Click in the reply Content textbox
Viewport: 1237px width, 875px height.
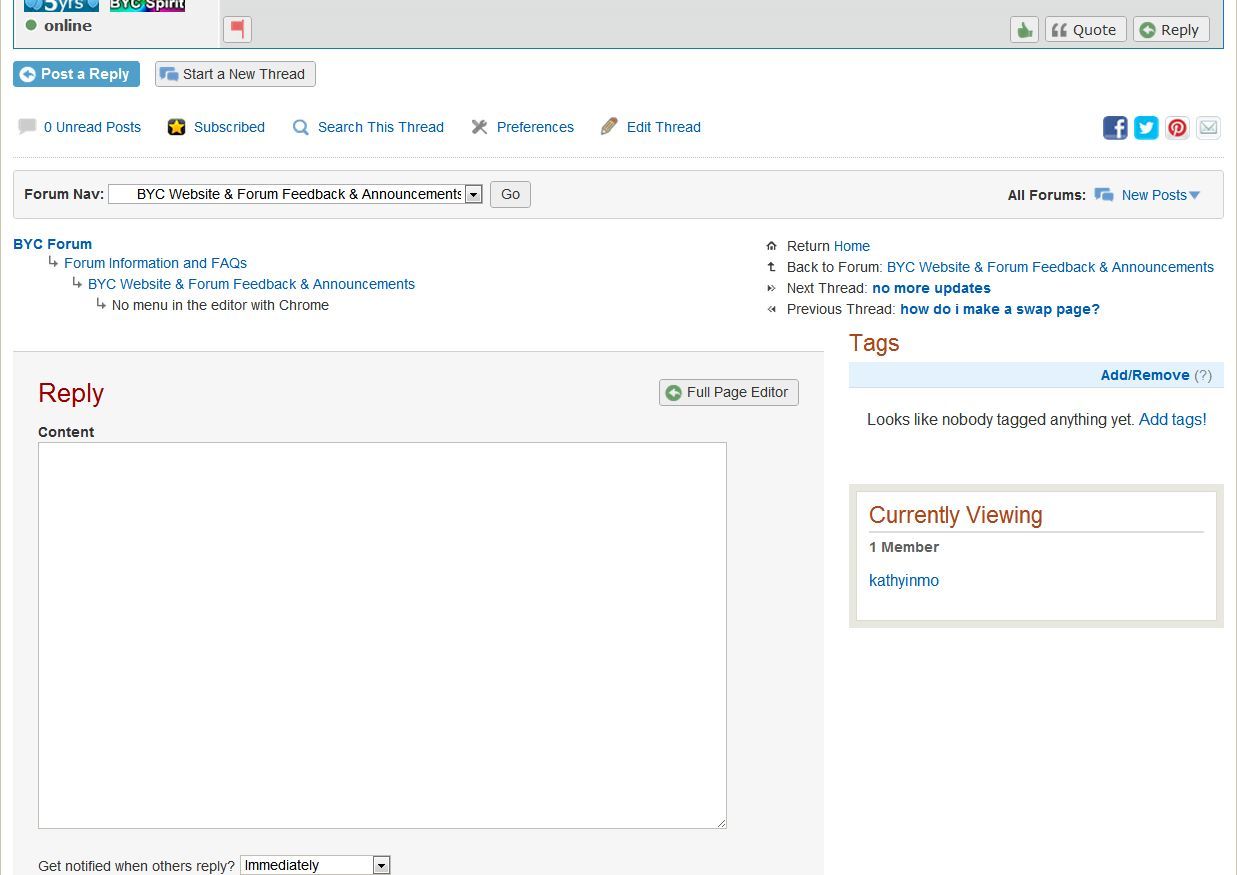[382, 635]
